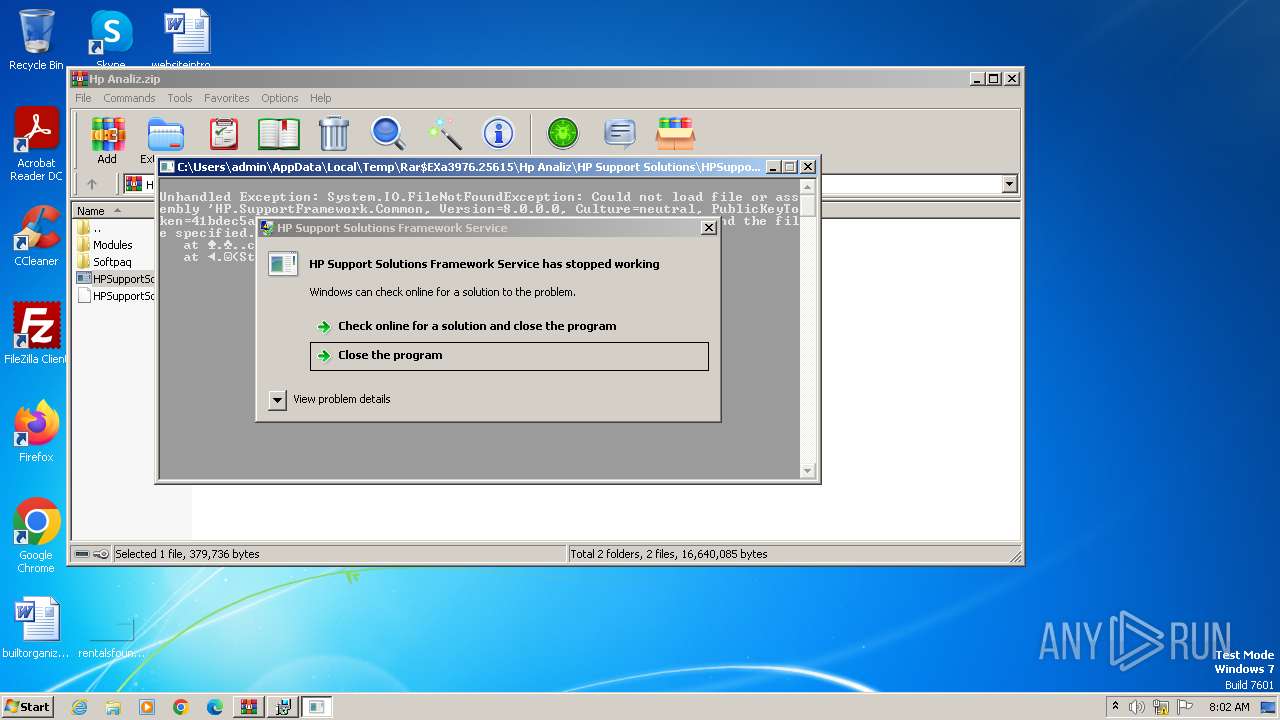Open Windows Explorer from the taskbar
Screen dimensions: 1280x720
113,707
